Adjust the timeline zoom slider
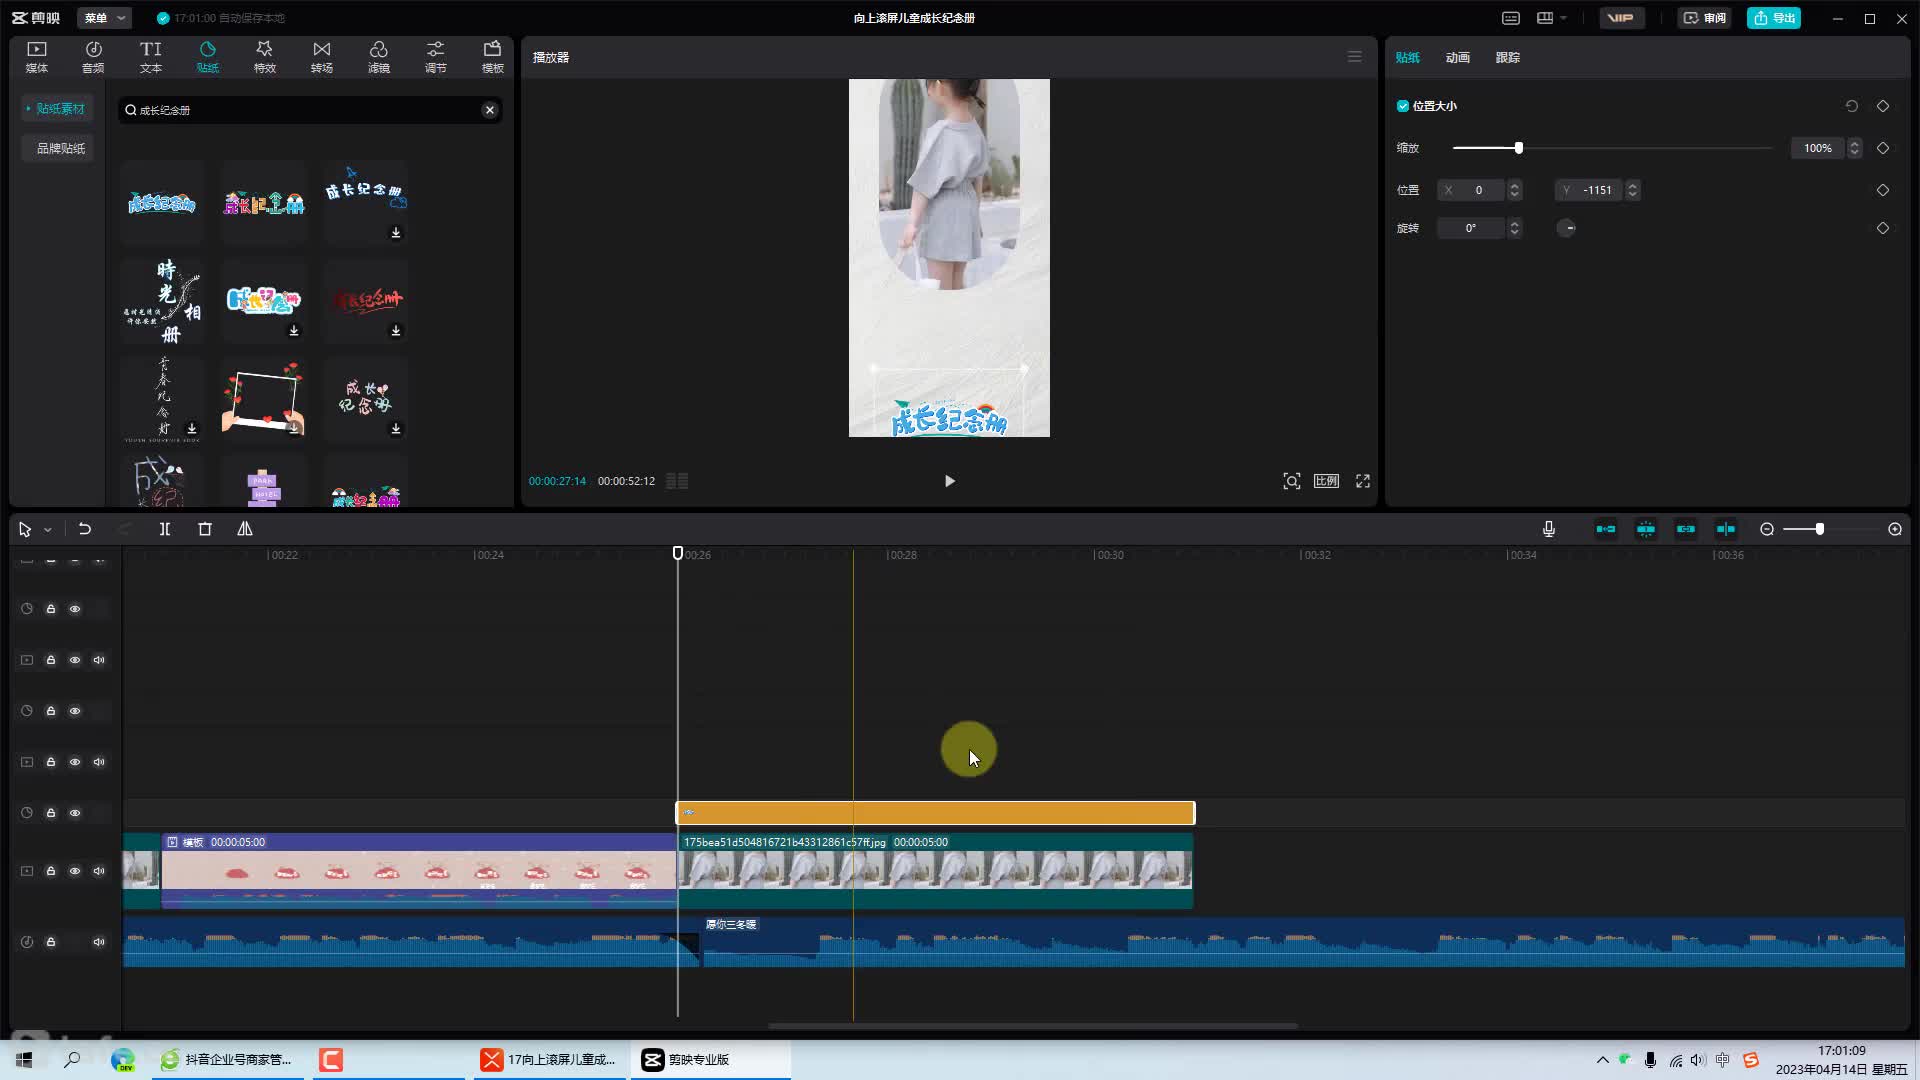Viewport: 1920px width, 1080px height. [1819, 529]
